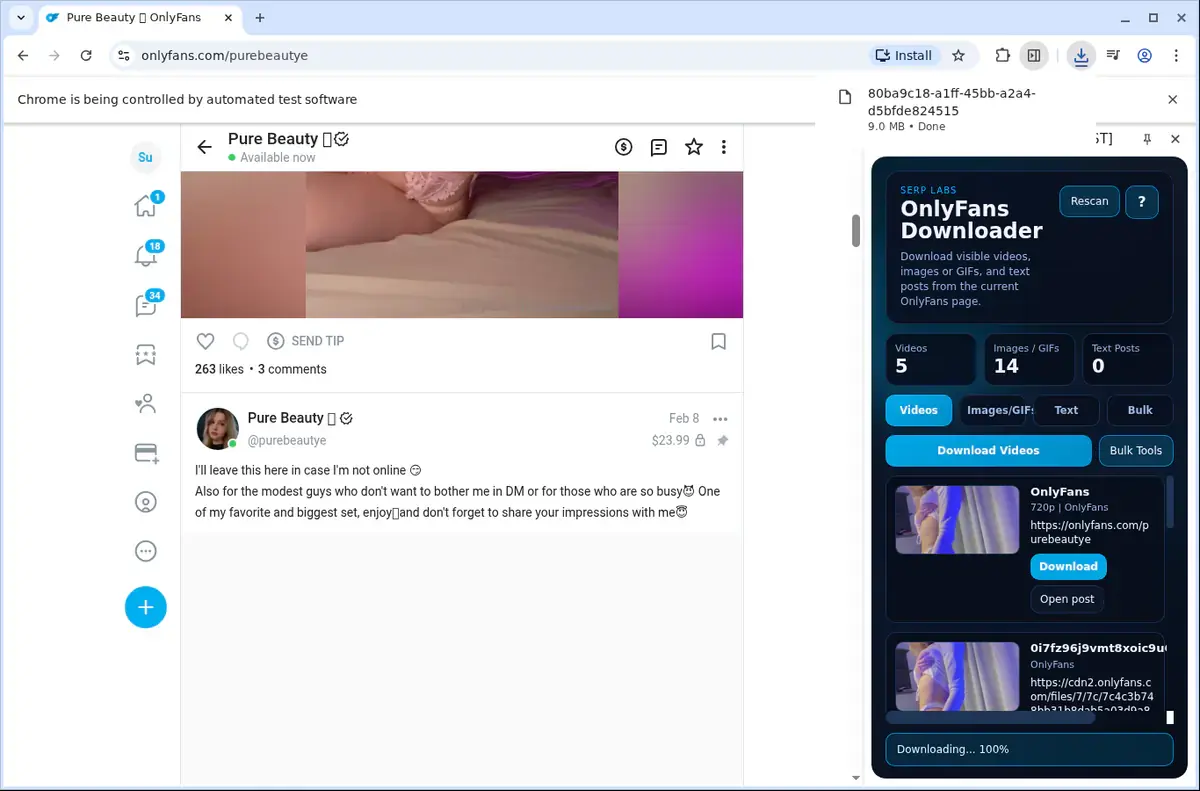The width and height of the screenshot is (1200, 791).
Task: Click Chrome back navigation arrow
Action: click(24, 56)
